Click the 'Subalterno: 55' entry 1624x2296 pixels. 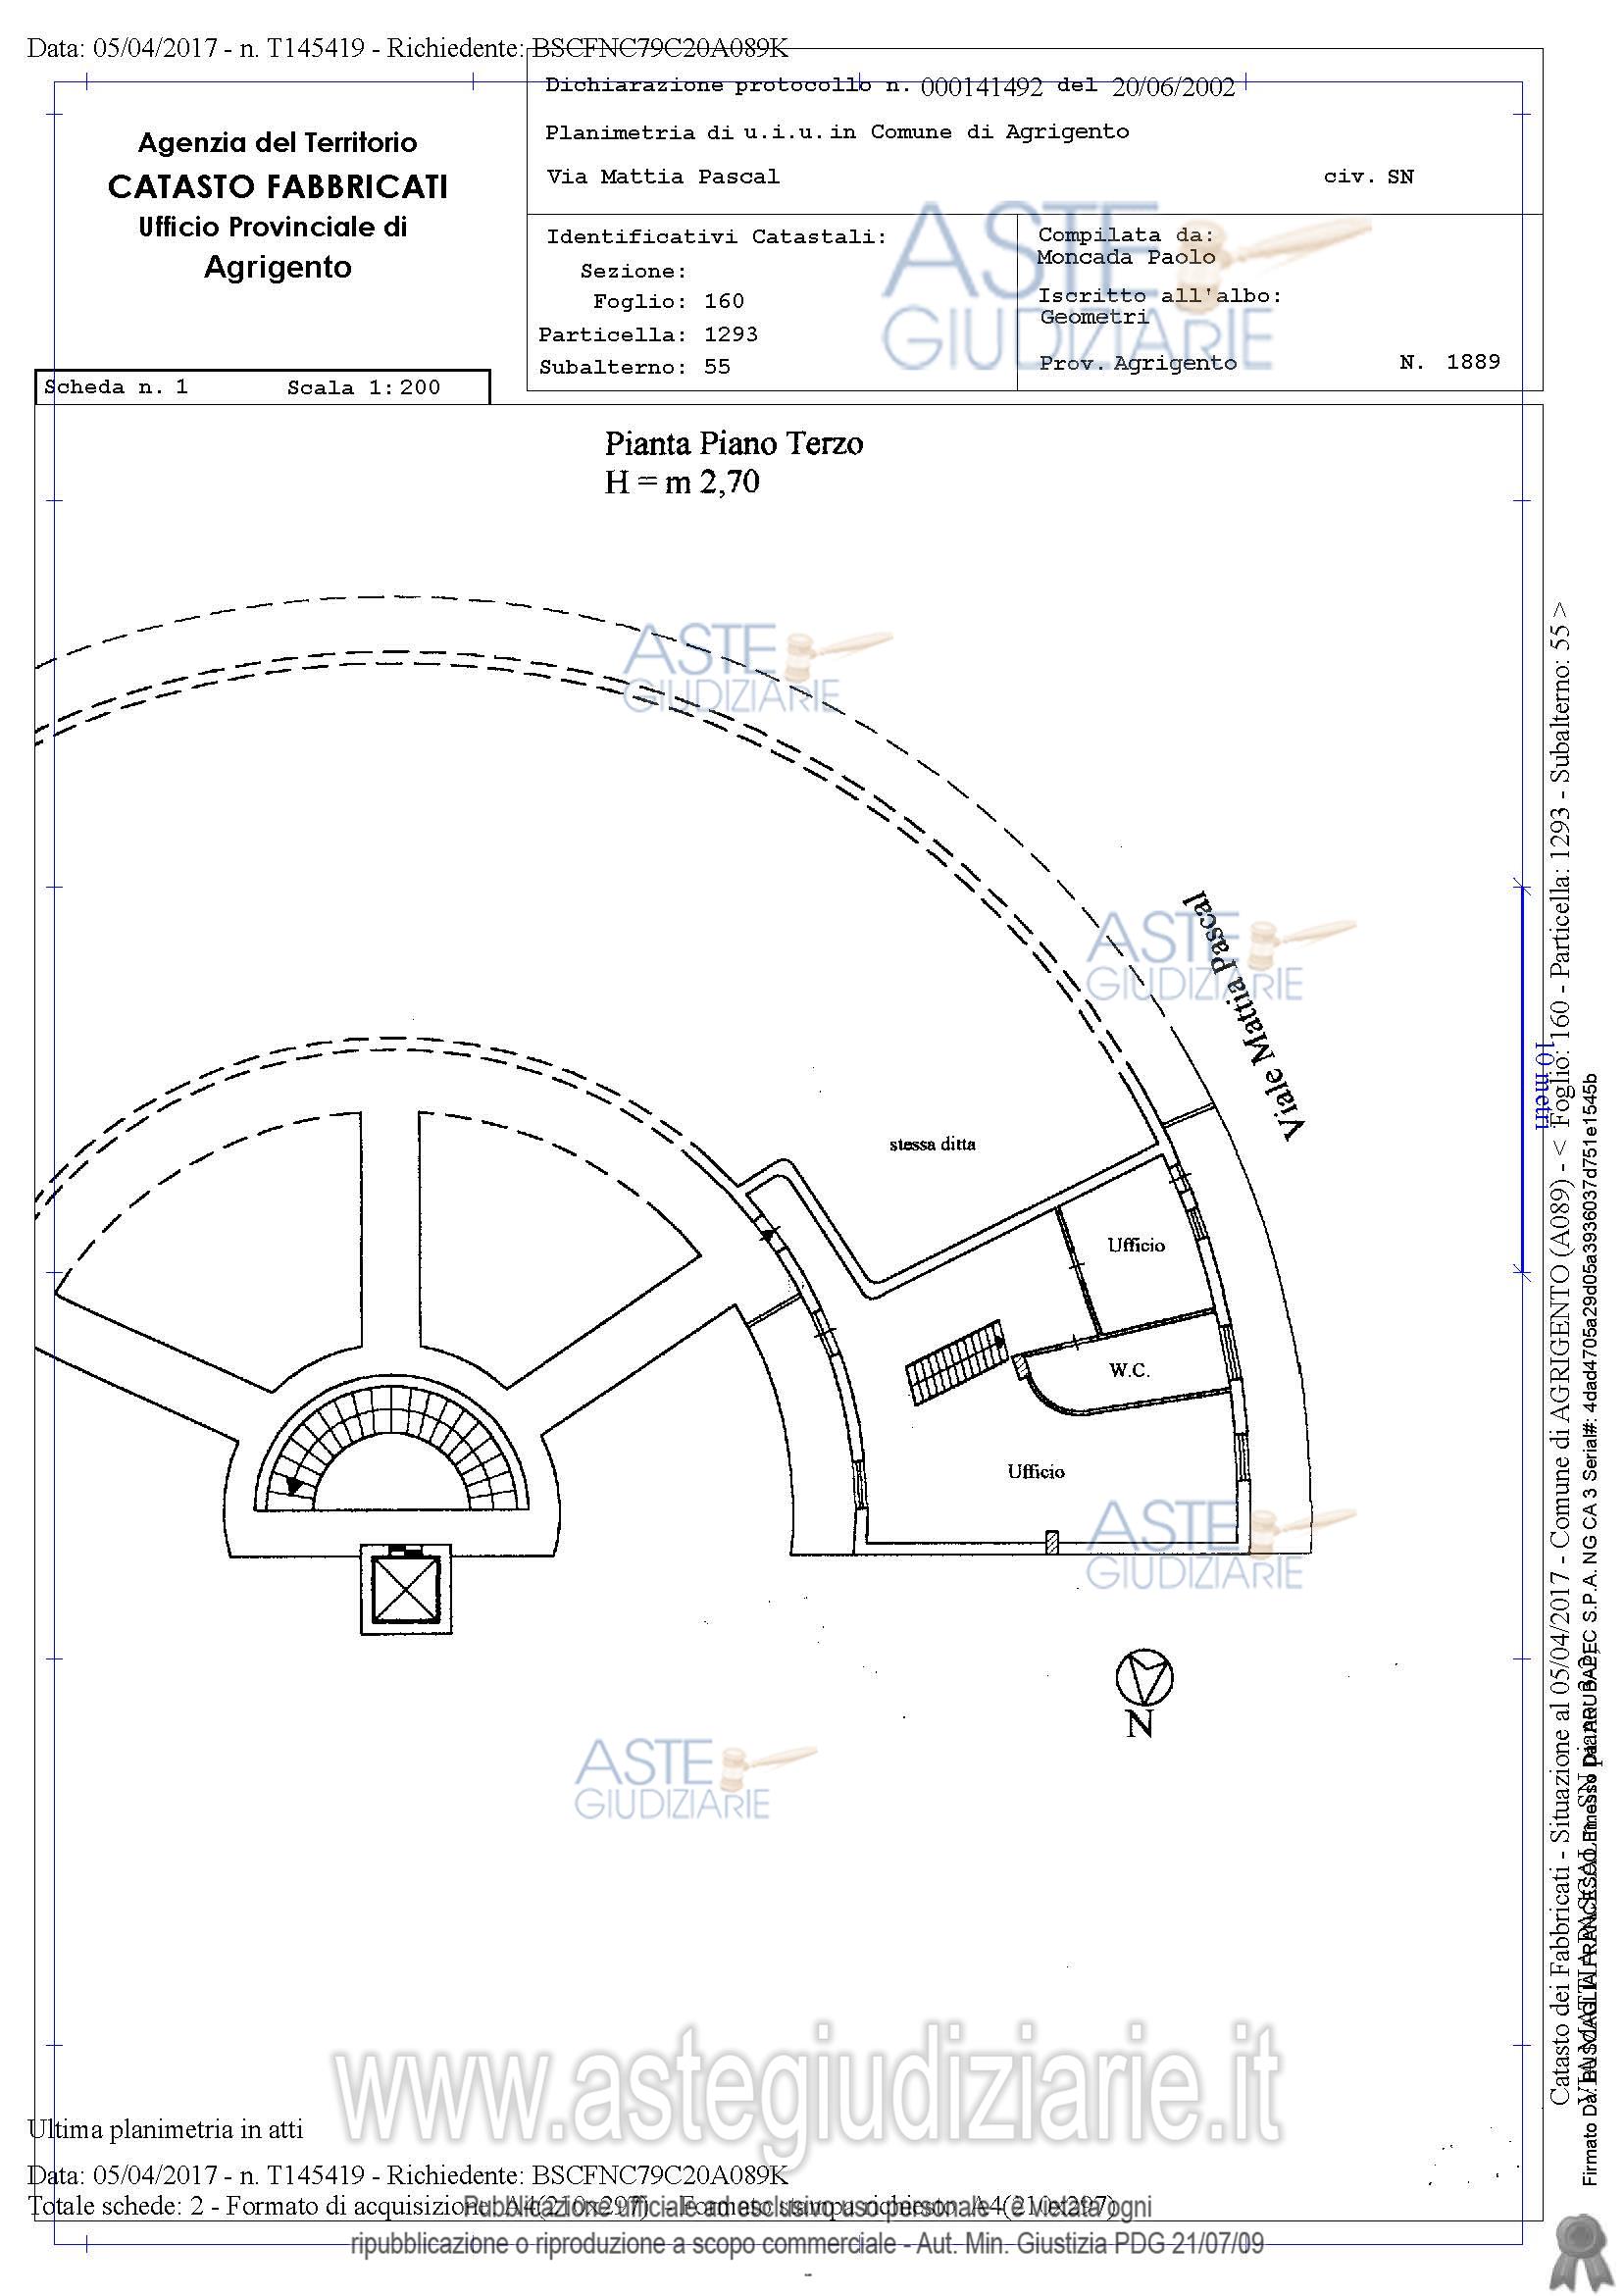[635, 367]
